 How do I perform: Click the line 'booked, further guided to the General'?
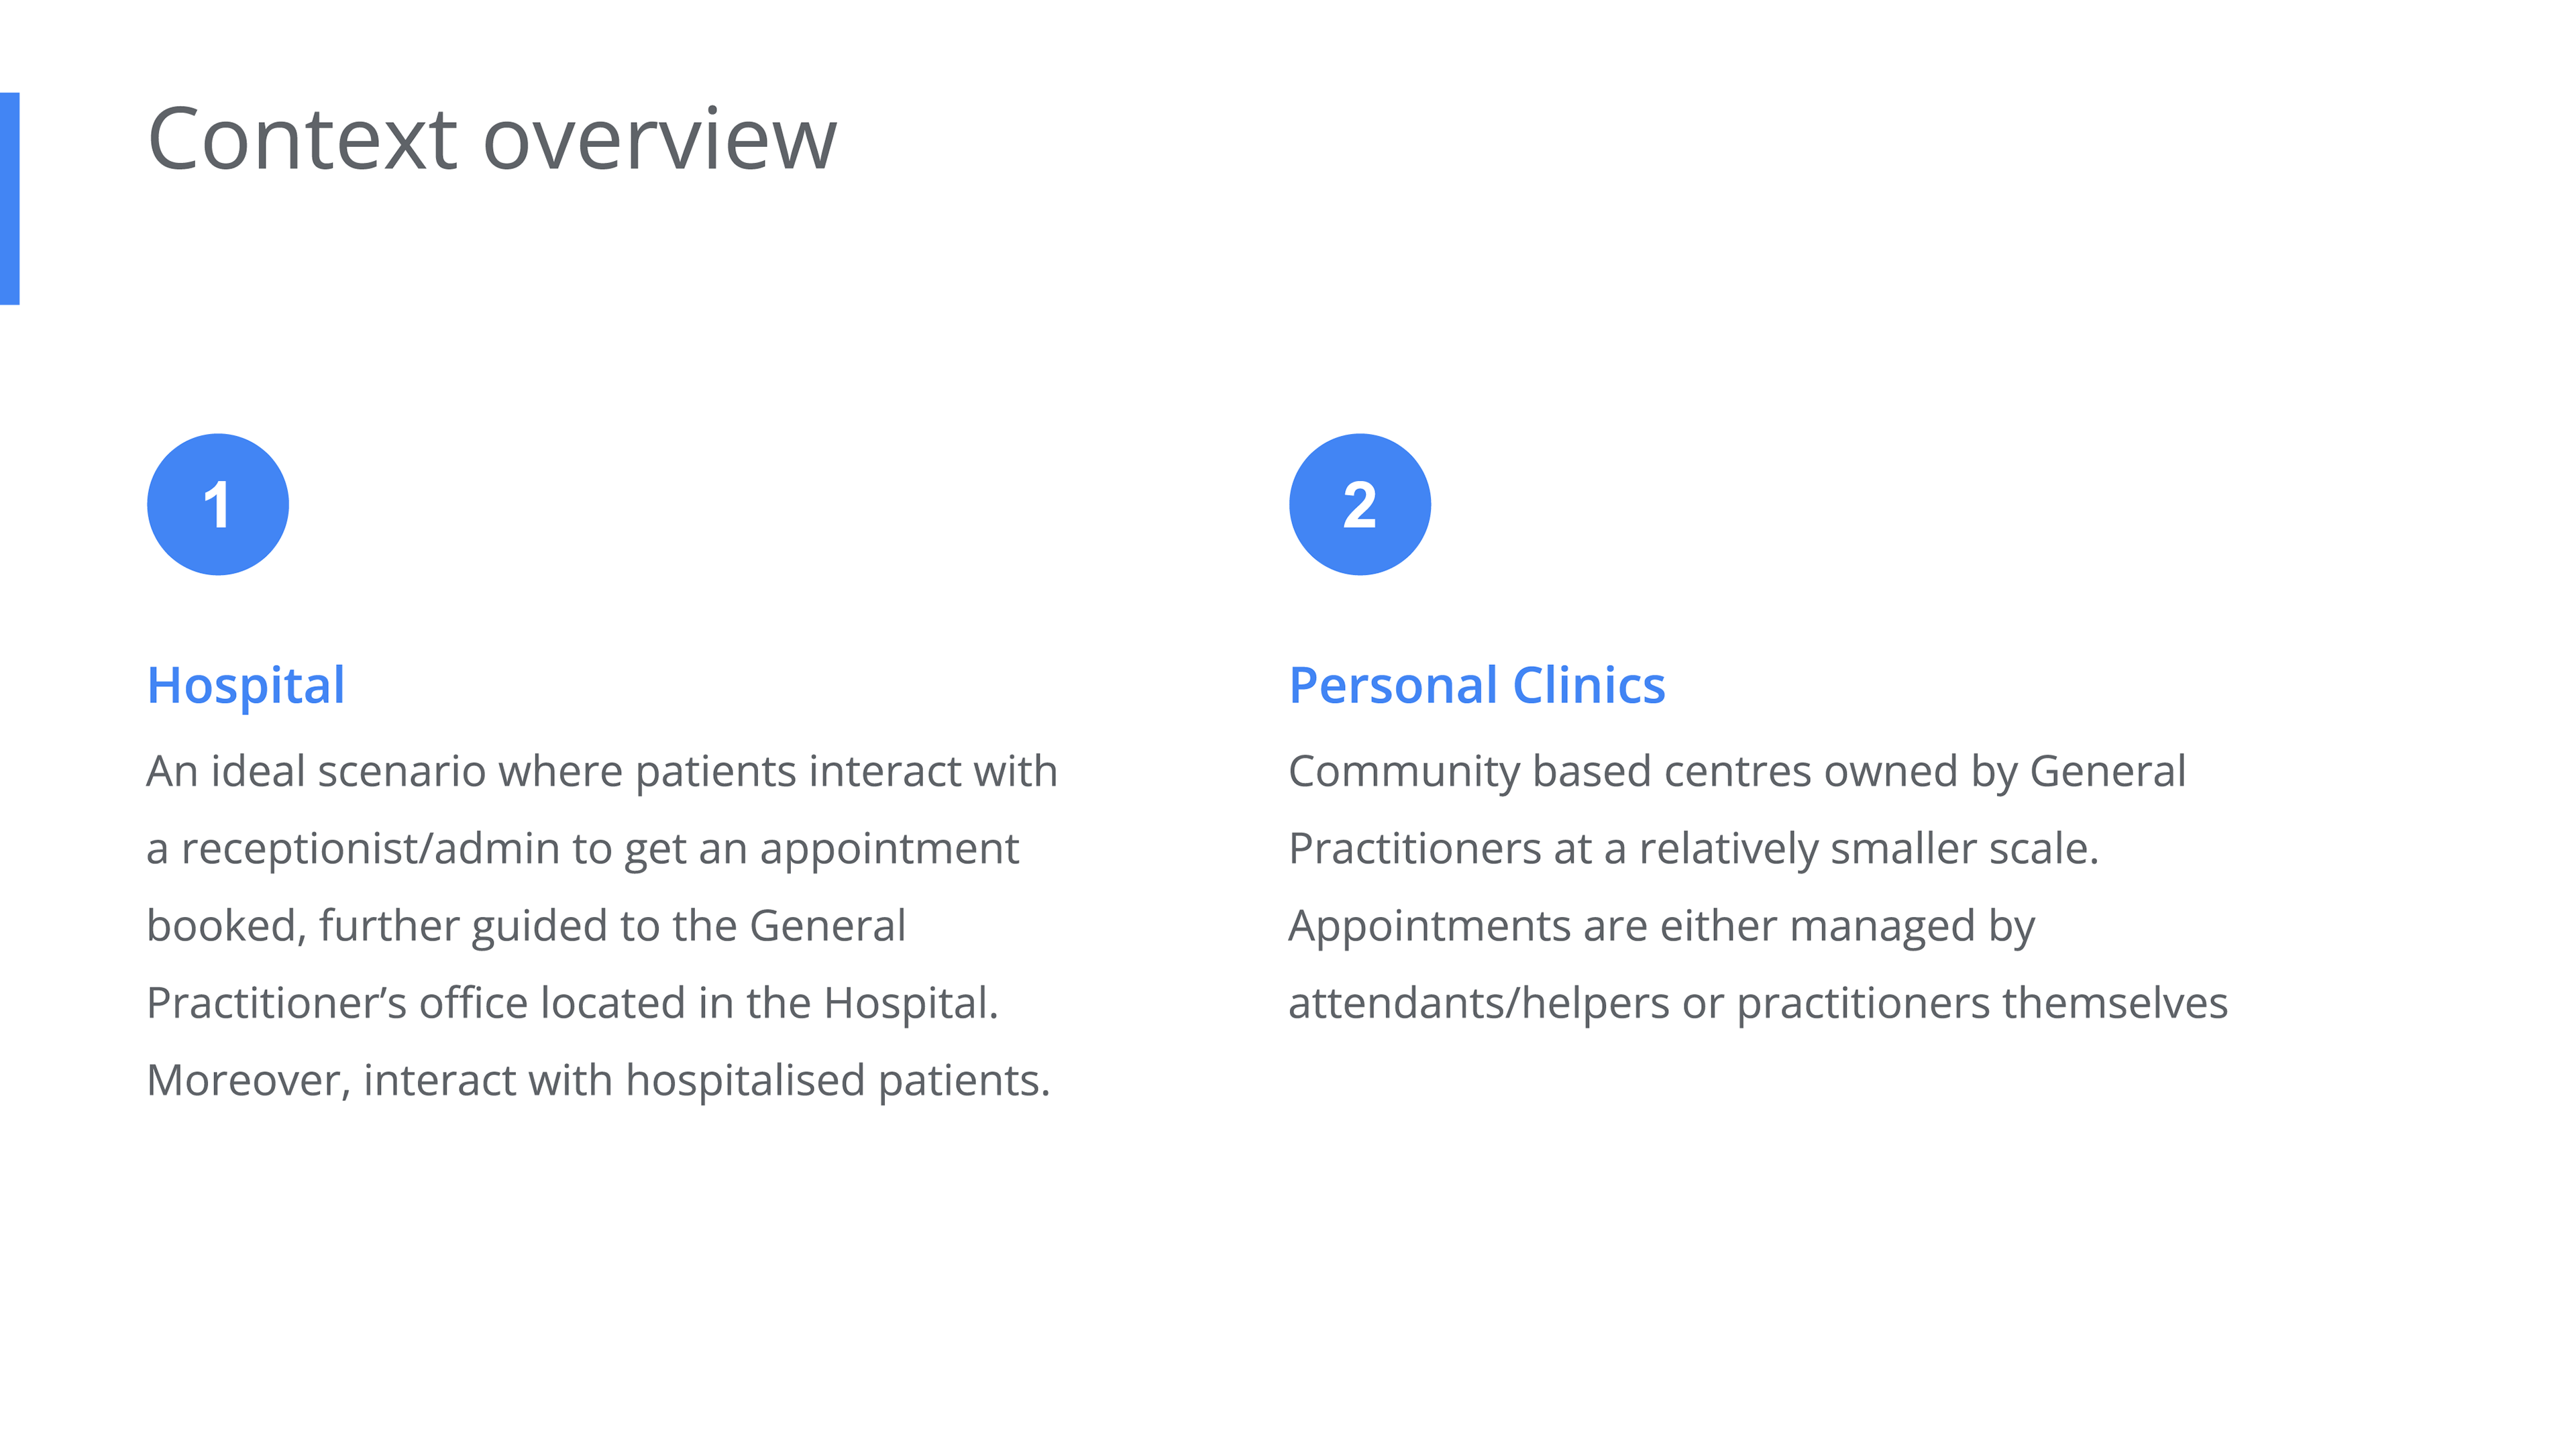tap(526, 926)
